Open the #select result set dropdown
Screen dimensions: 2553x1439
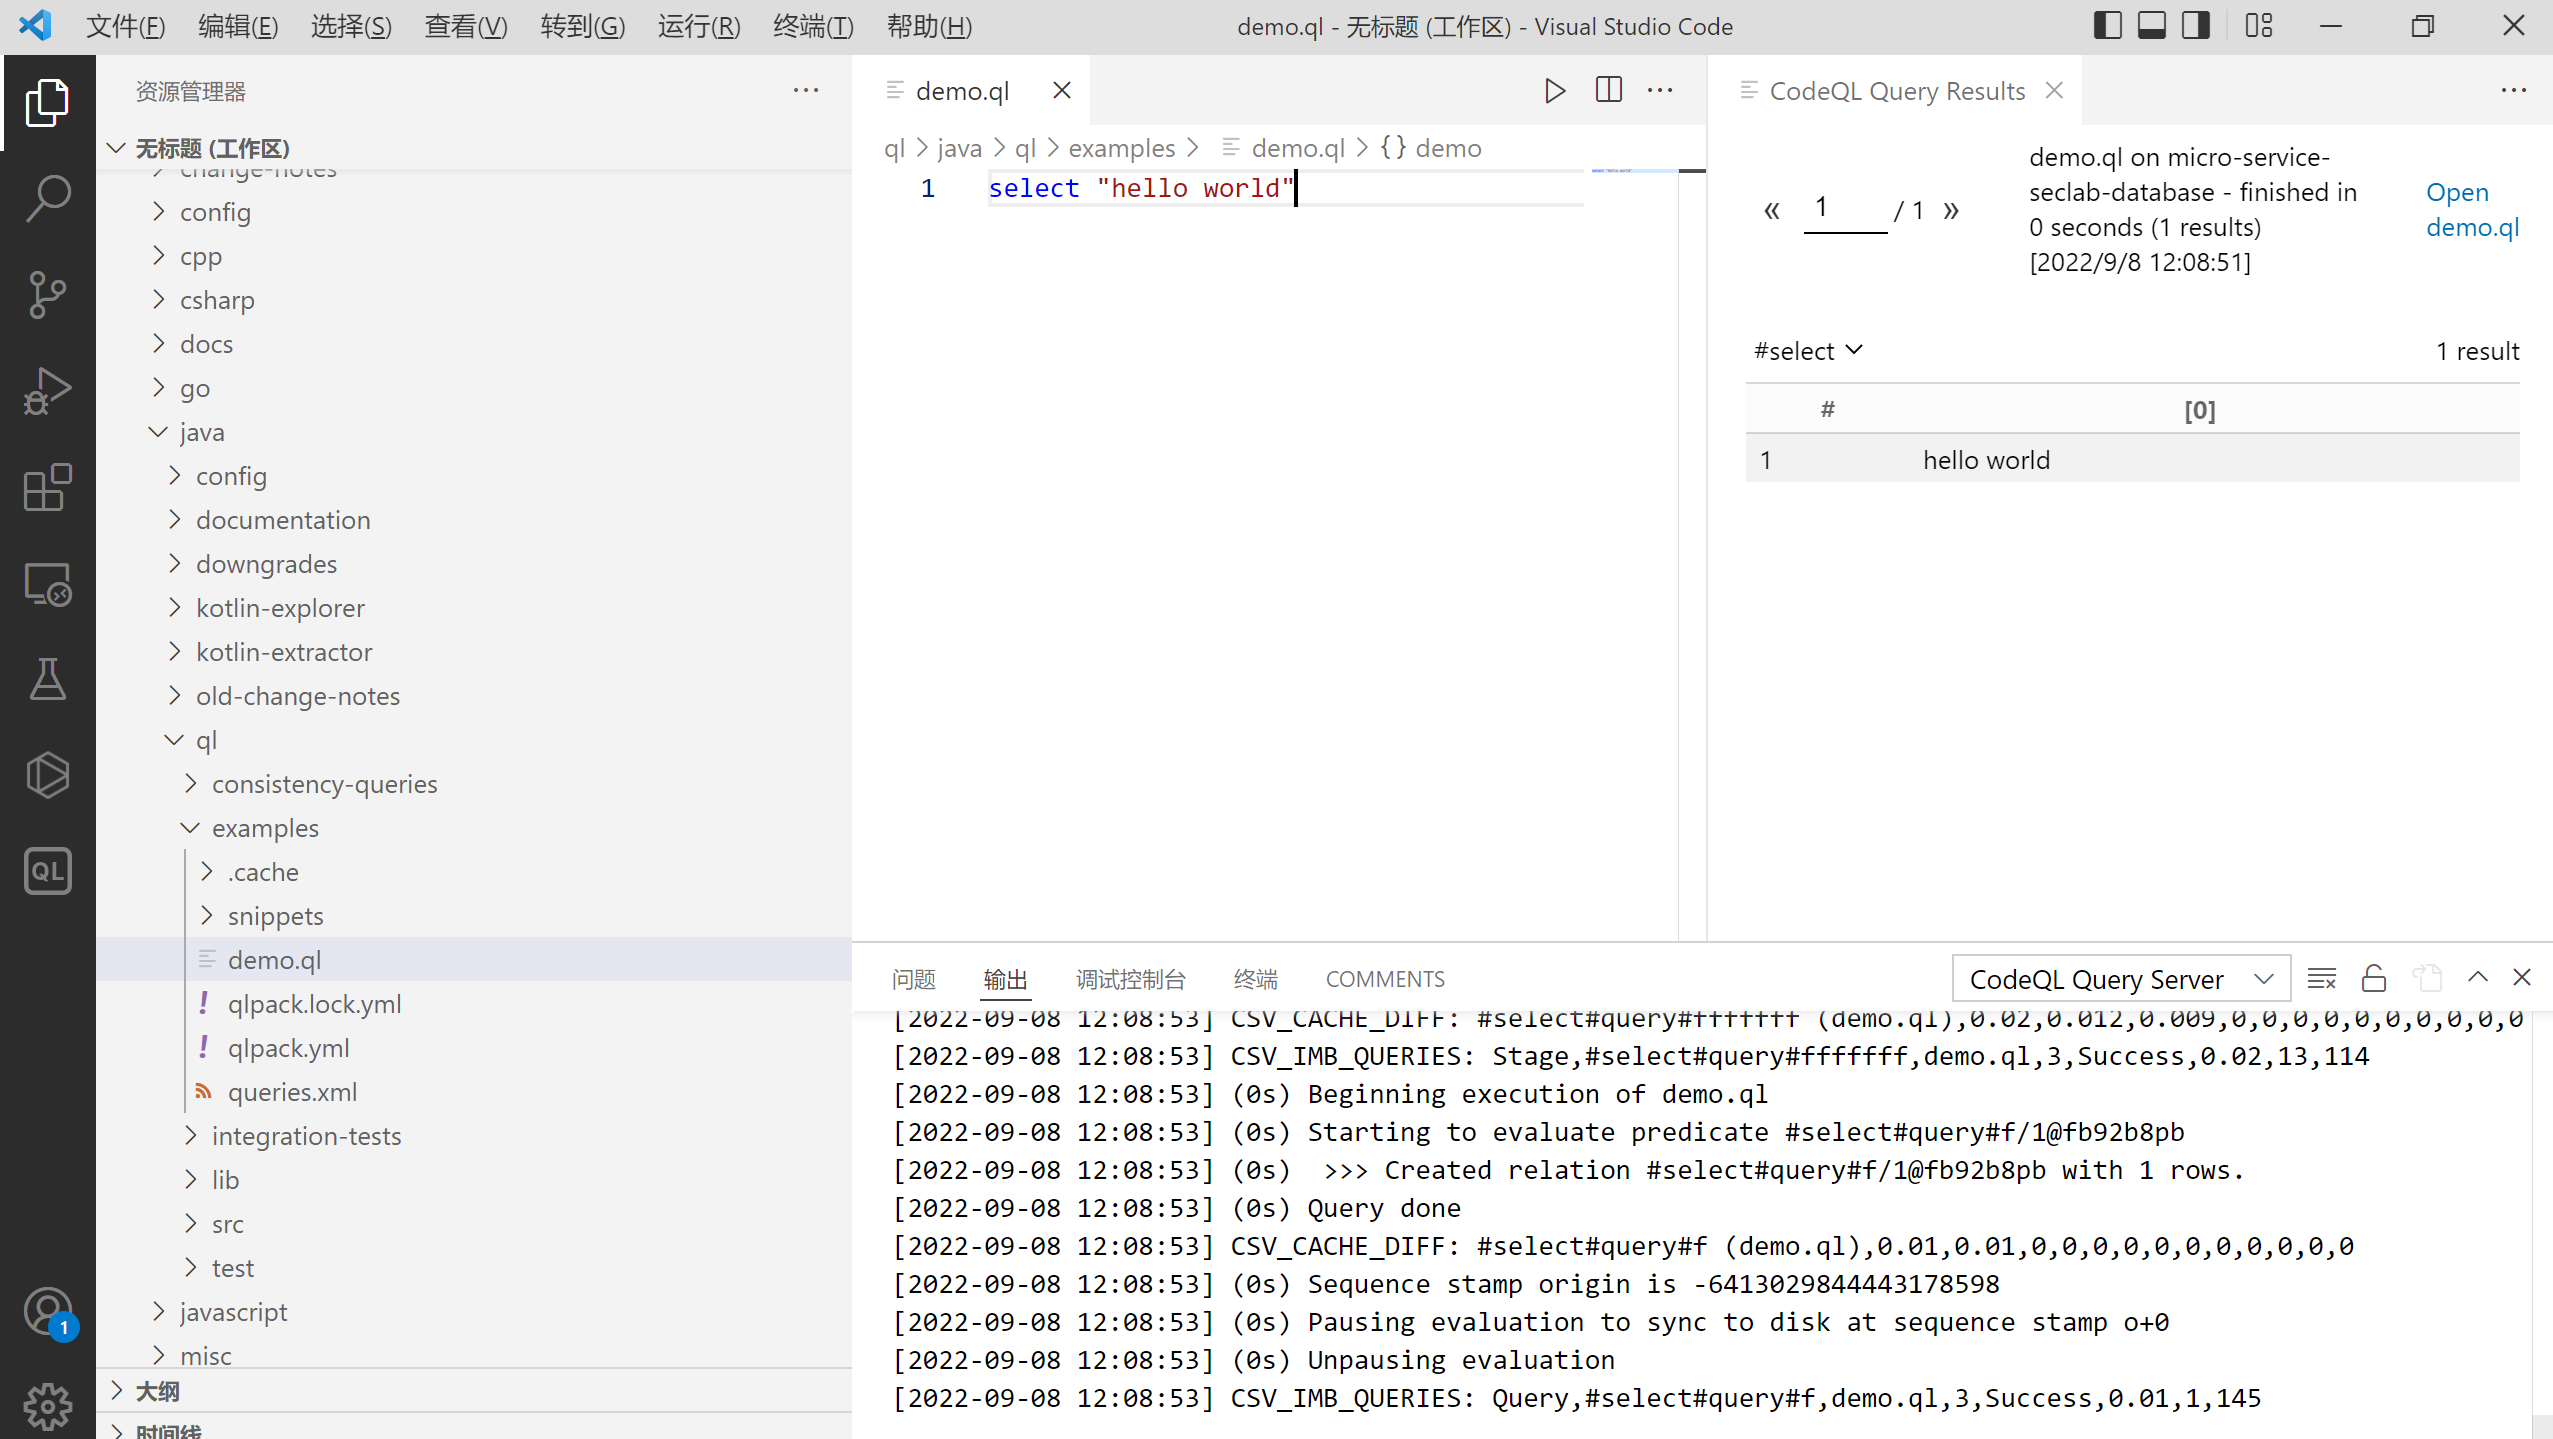click(x=1808, y=351)
